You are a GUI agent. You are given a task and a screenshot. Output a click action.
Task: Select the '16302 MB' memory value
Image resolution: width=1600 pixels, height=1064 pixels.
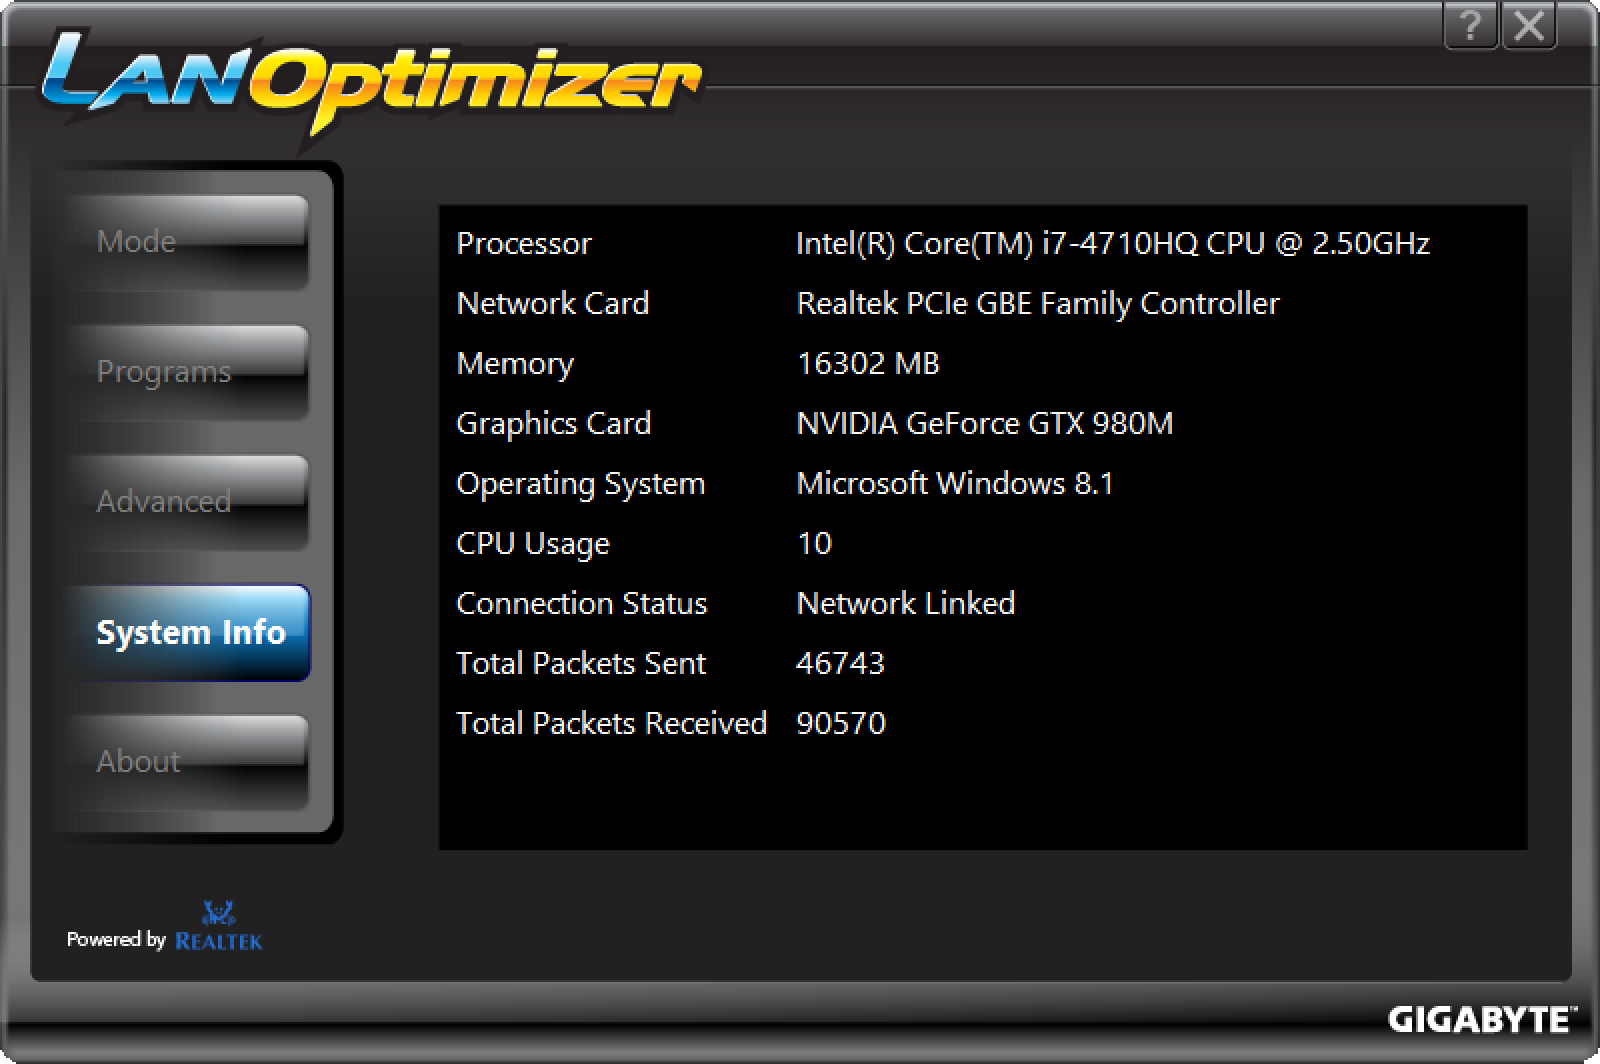coord(868,363)
